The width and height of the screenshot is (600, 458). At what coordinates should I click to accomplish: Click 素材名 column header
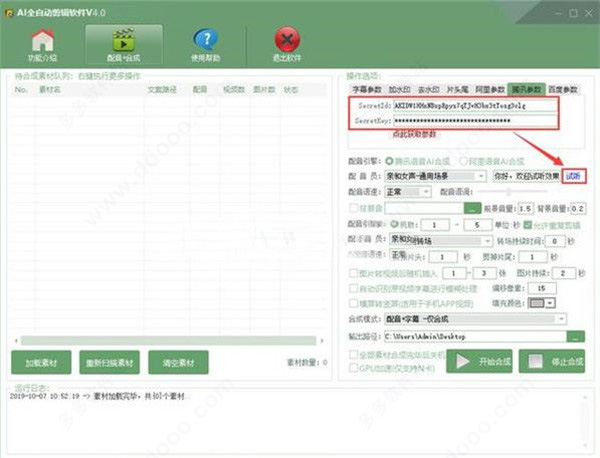50,90
